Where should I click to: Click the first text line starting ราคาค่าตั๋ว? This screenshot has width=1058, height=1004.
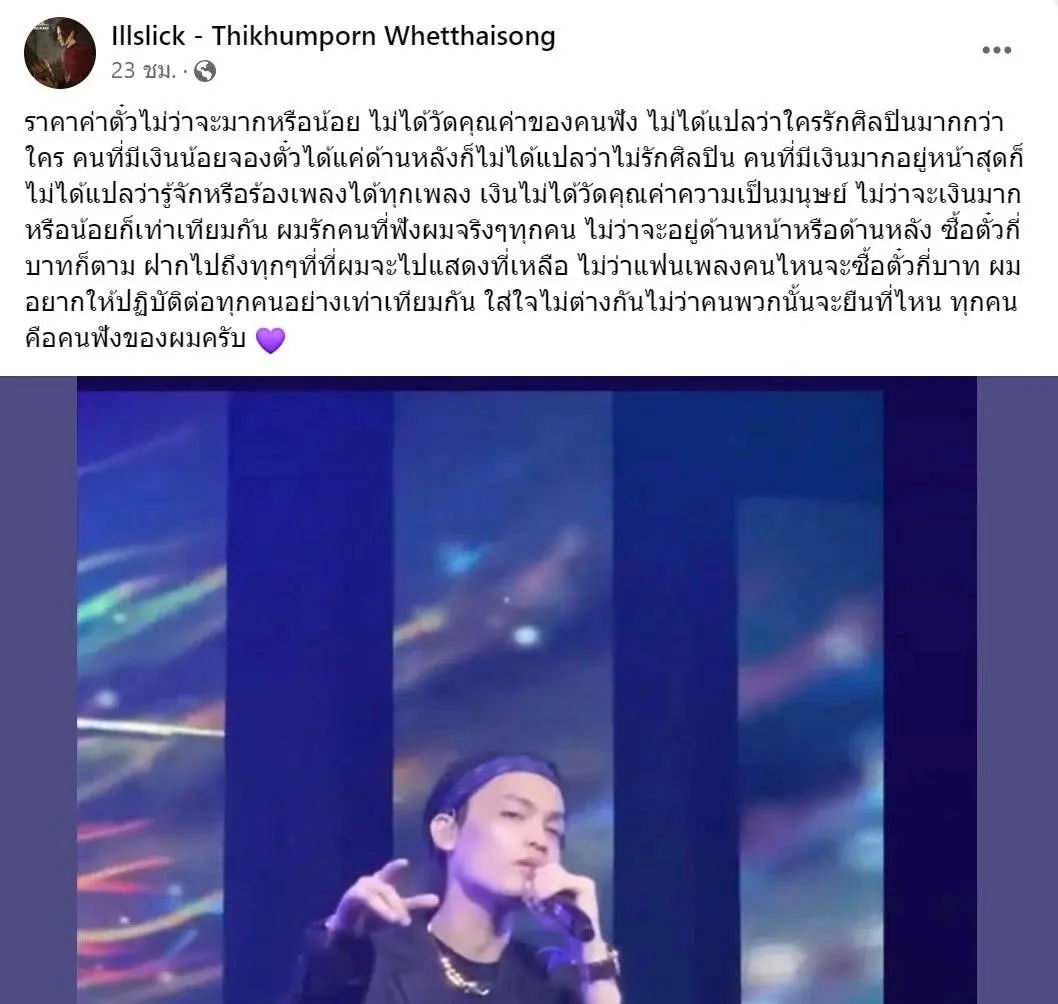(x=515, y=123)
